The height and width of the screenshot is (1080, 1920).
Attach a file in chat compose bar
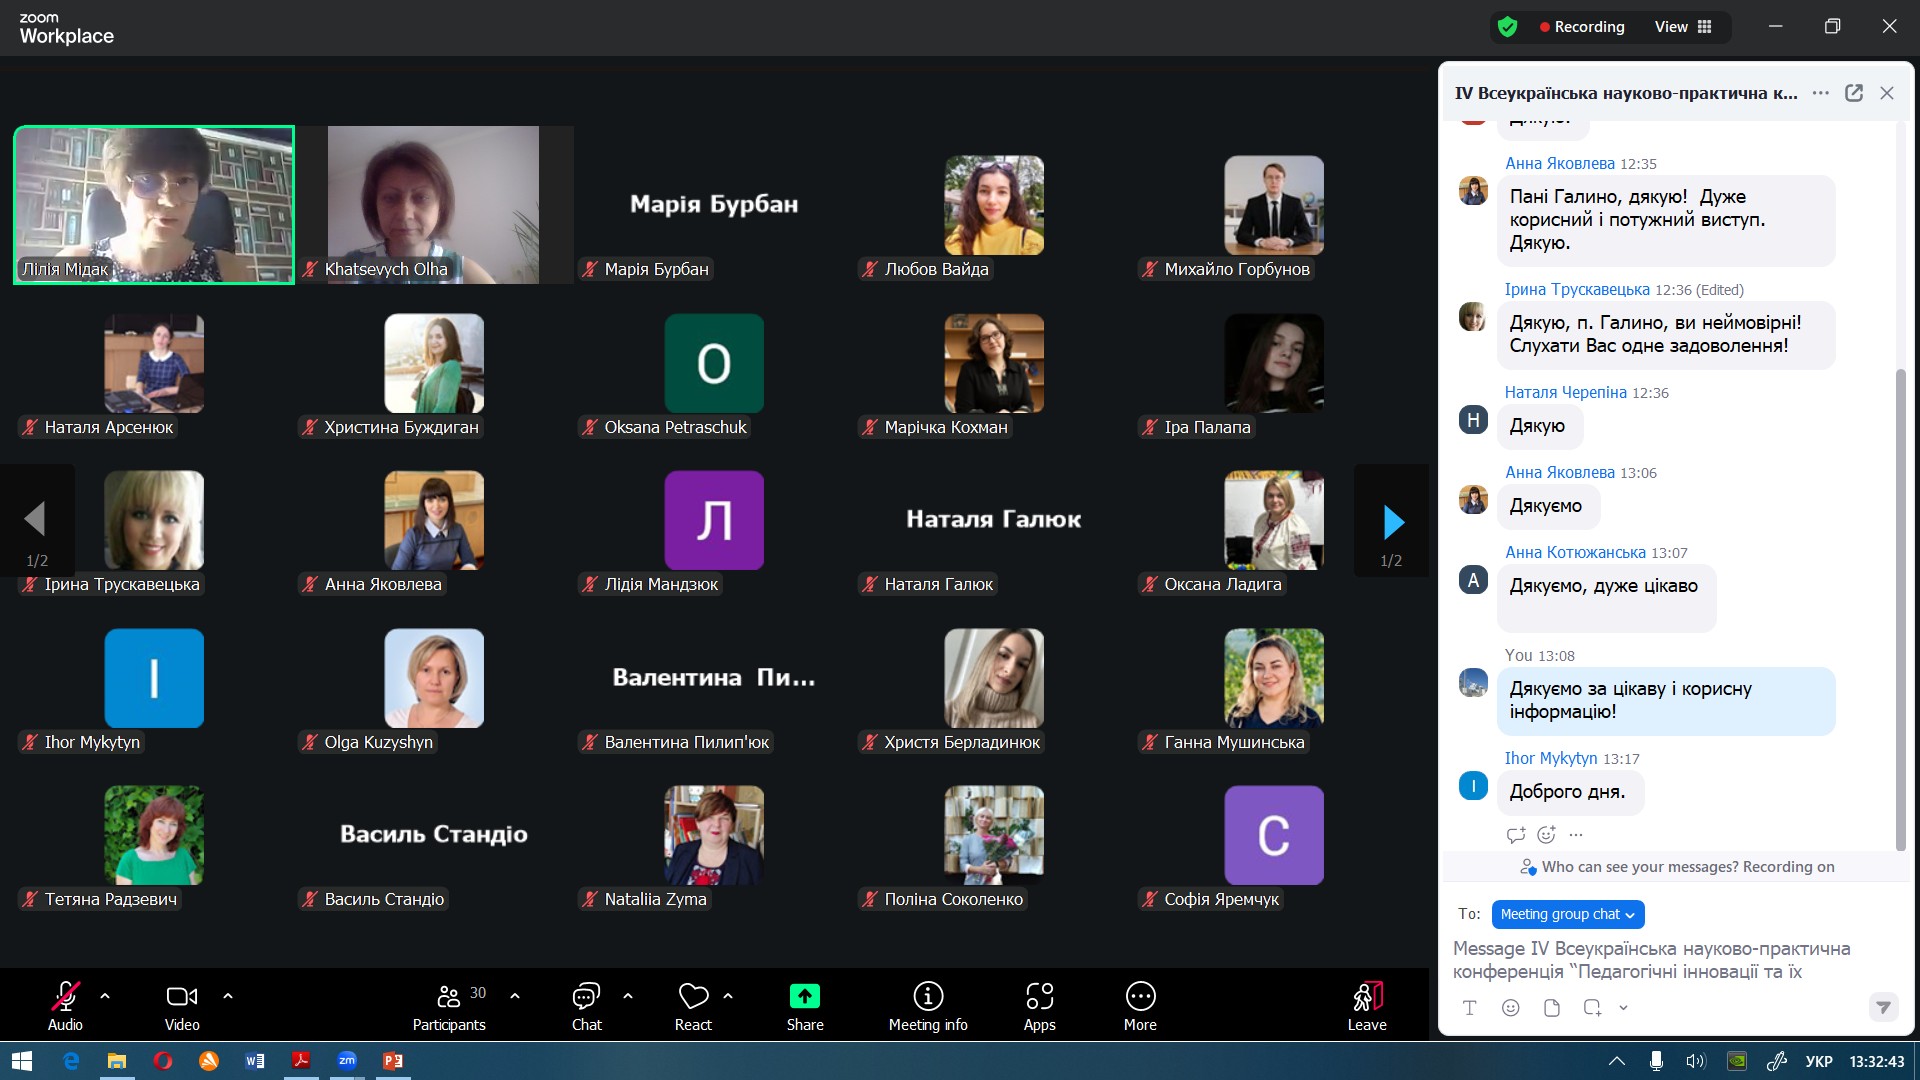1551,1008
